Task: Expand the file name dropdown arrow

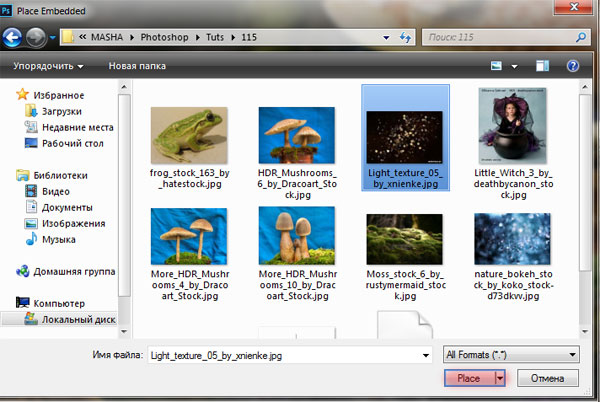Action: [x=426, y=355]
